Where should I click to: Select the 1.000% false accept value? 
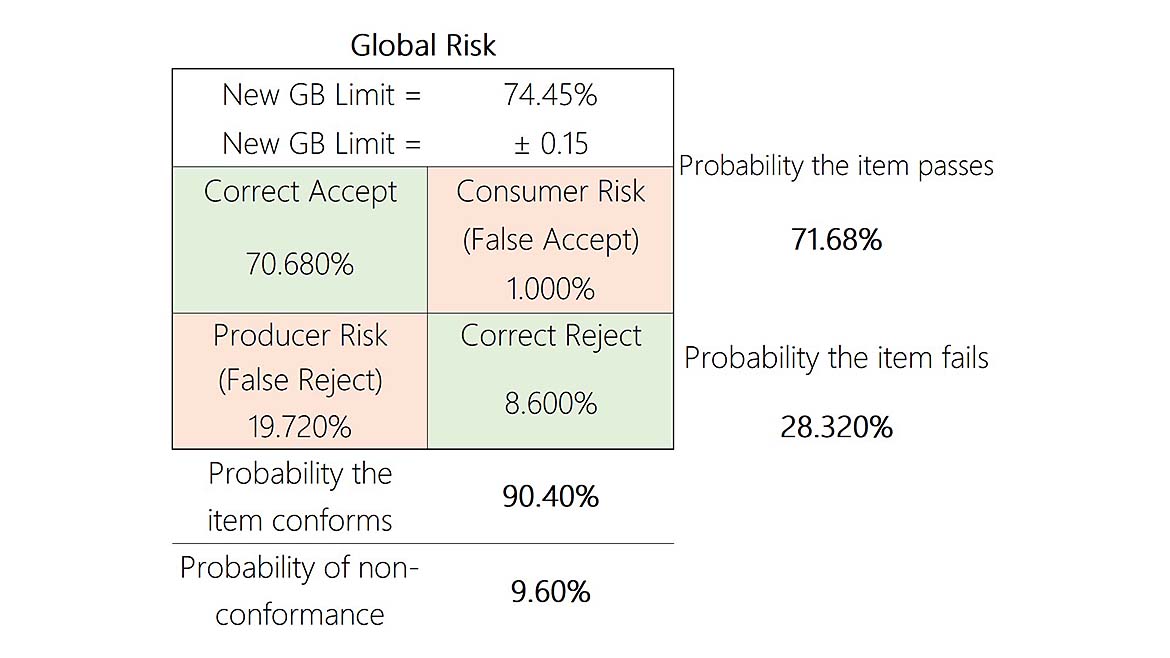tap(550, 289)
